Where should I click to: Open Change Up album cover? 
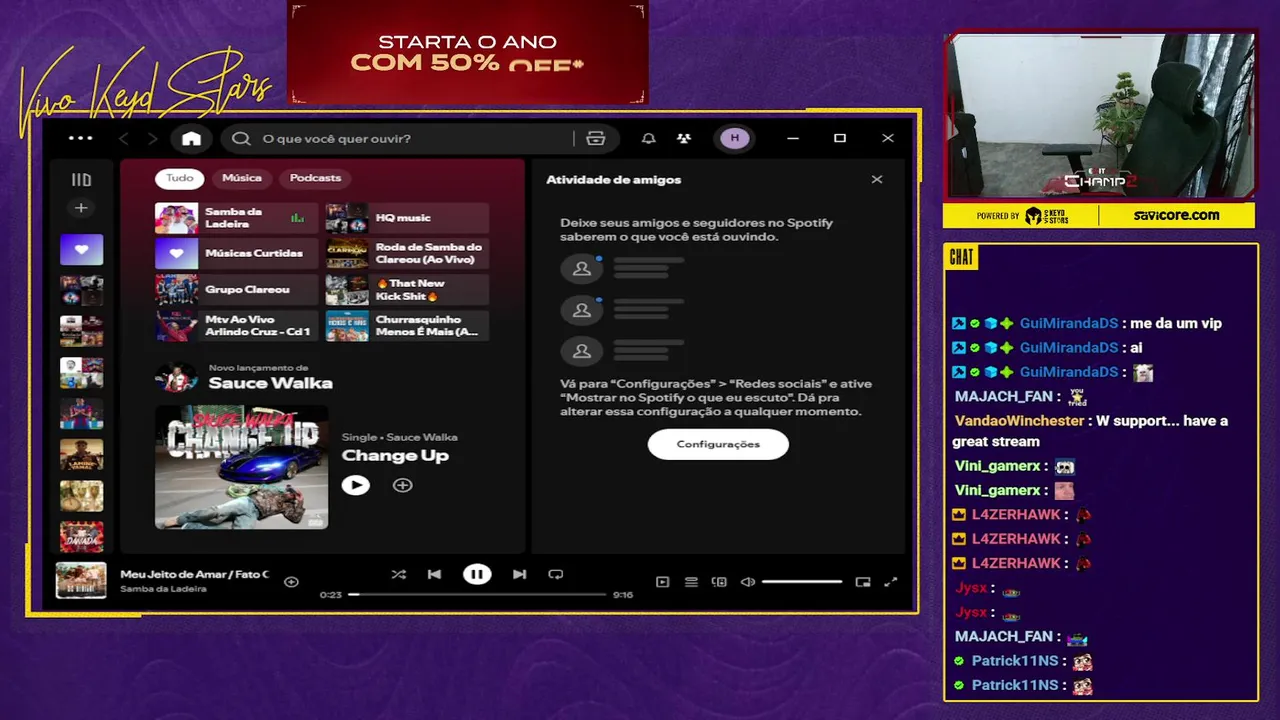(241, 466)
